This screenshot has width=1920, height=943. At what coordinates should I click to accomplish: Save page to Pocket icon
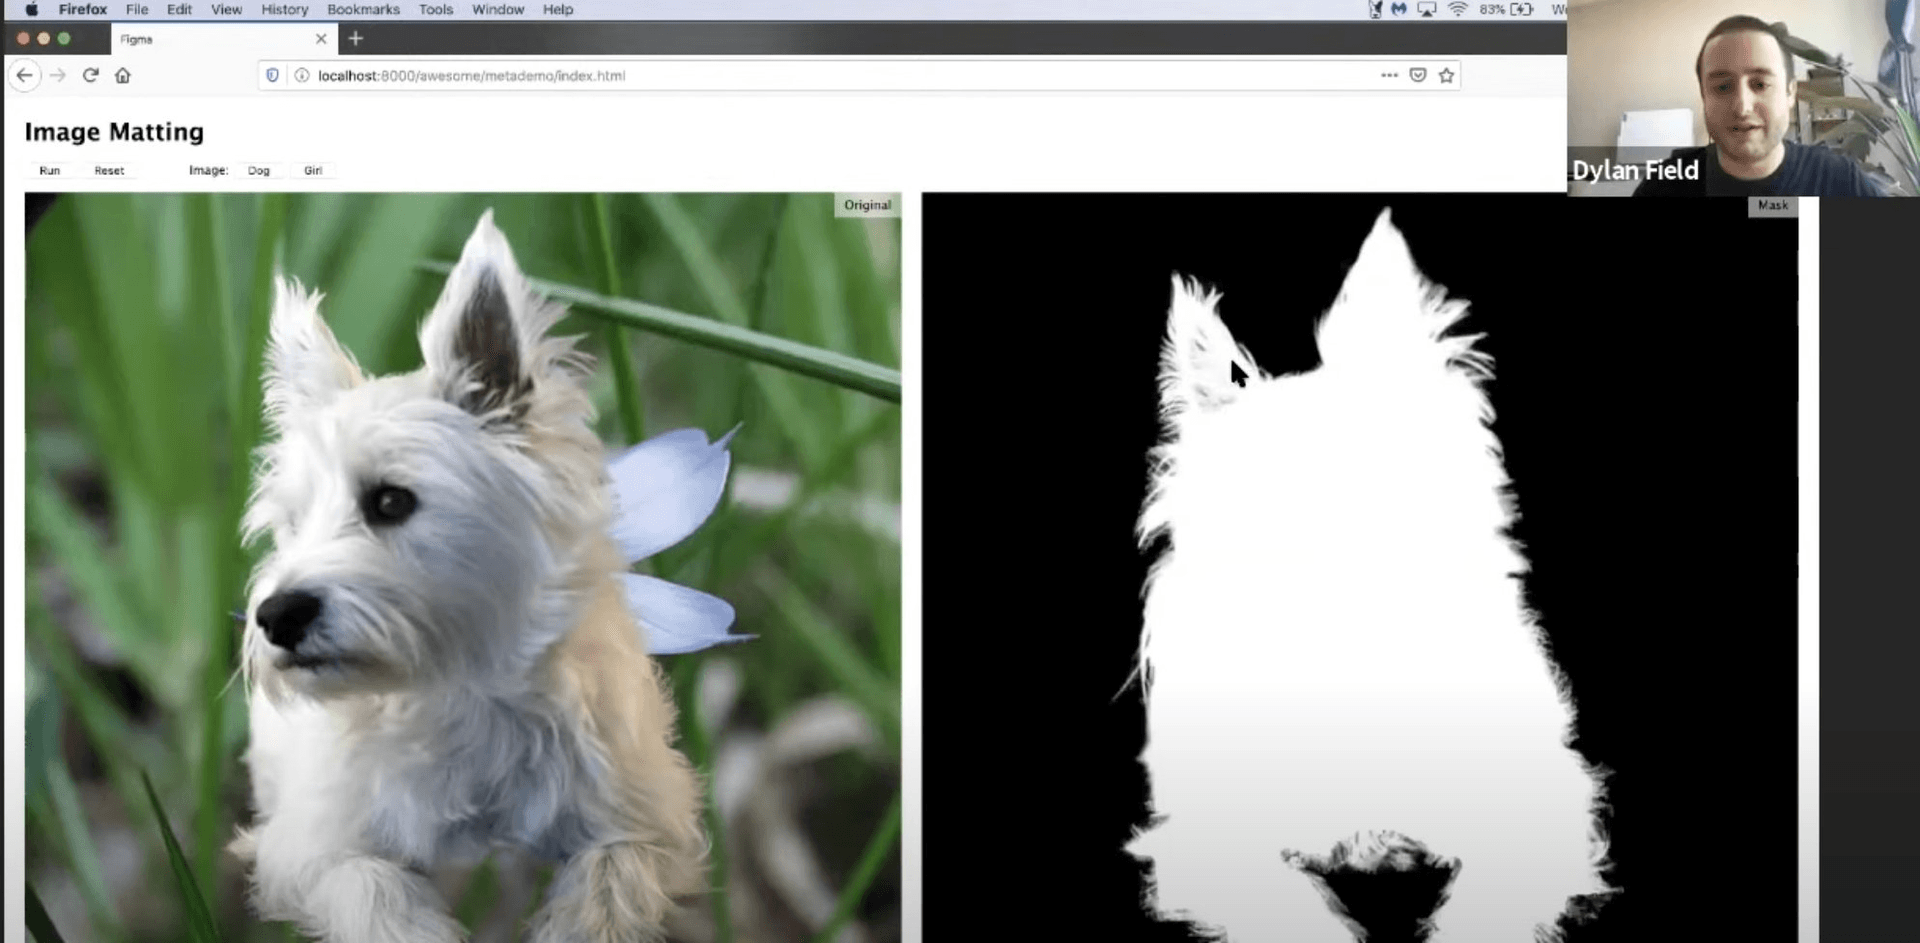(x=1417, y=76)
